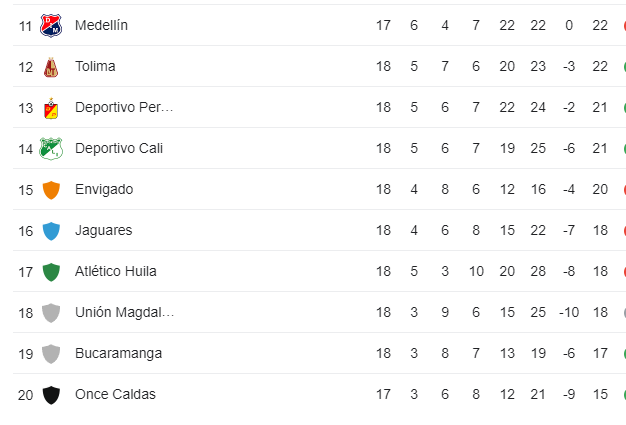Open the Envigado team page
The height and width of the screenshot is (425, 626).
pos(104,190)
